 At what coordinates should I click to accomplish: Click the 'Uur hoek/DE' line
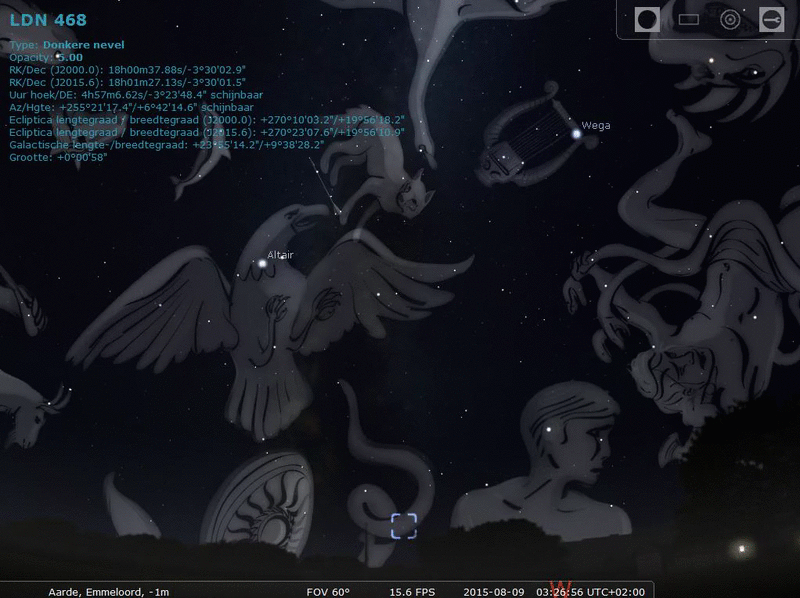(x=136, y=95)
